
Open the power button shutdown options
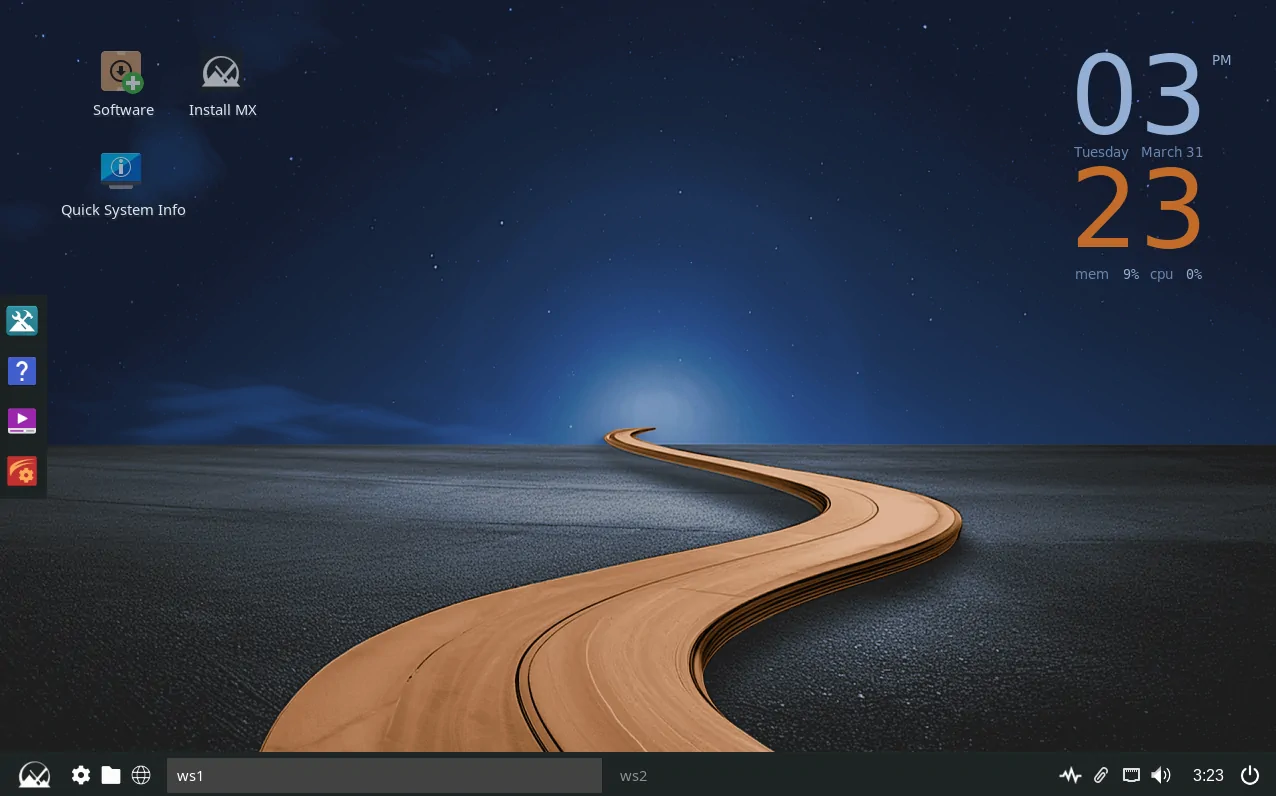click(x=1250, y=775)
